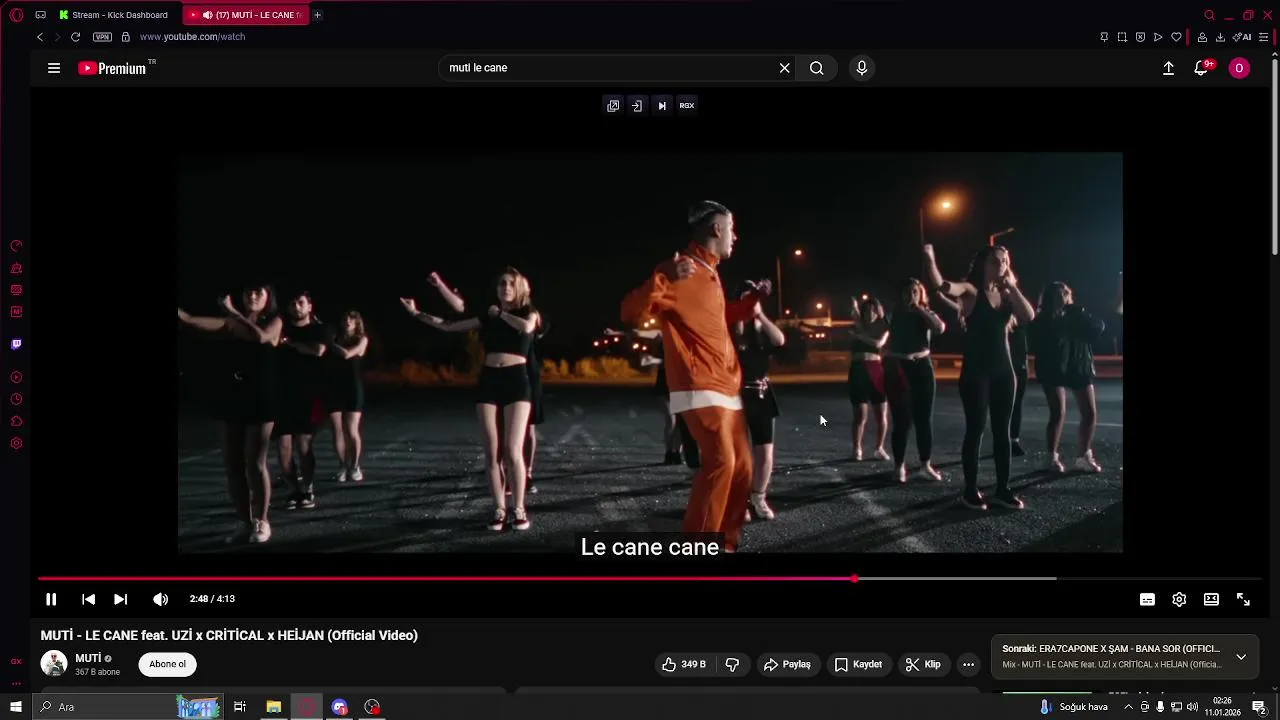Focus the address bar URL
The height and width of the screenshot is (720, 1280).
pos(192,37)
